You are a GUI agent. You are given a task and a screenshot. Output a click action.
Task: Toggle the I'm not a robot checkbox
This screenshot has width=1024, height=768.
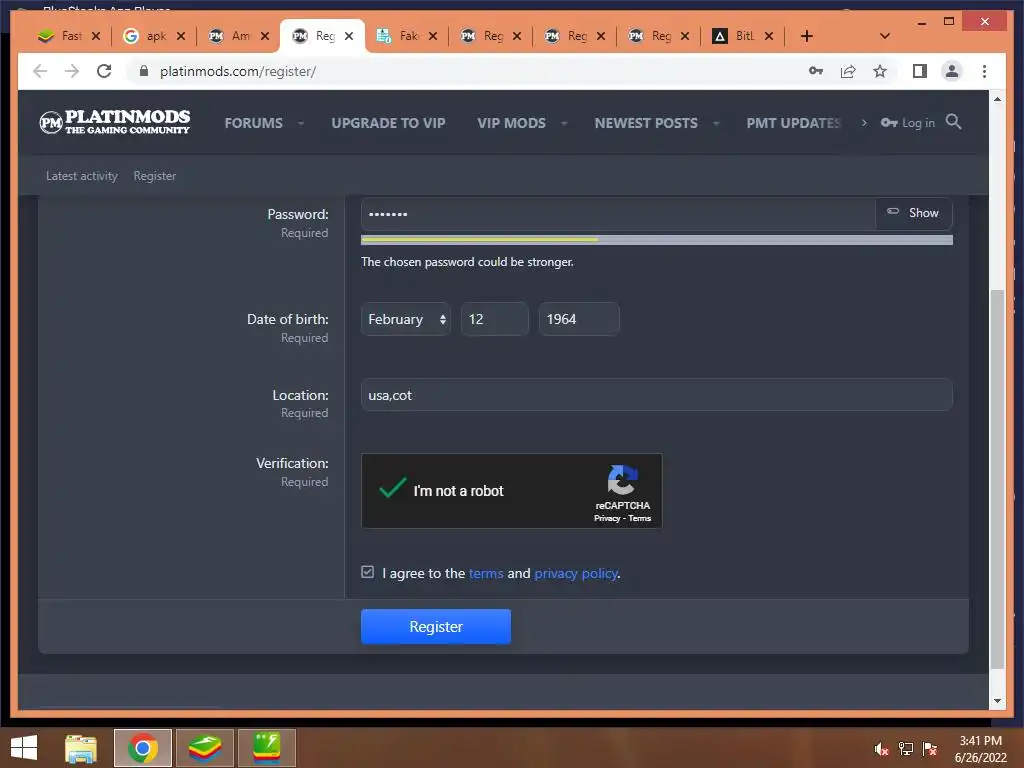(x=392, y=490)
